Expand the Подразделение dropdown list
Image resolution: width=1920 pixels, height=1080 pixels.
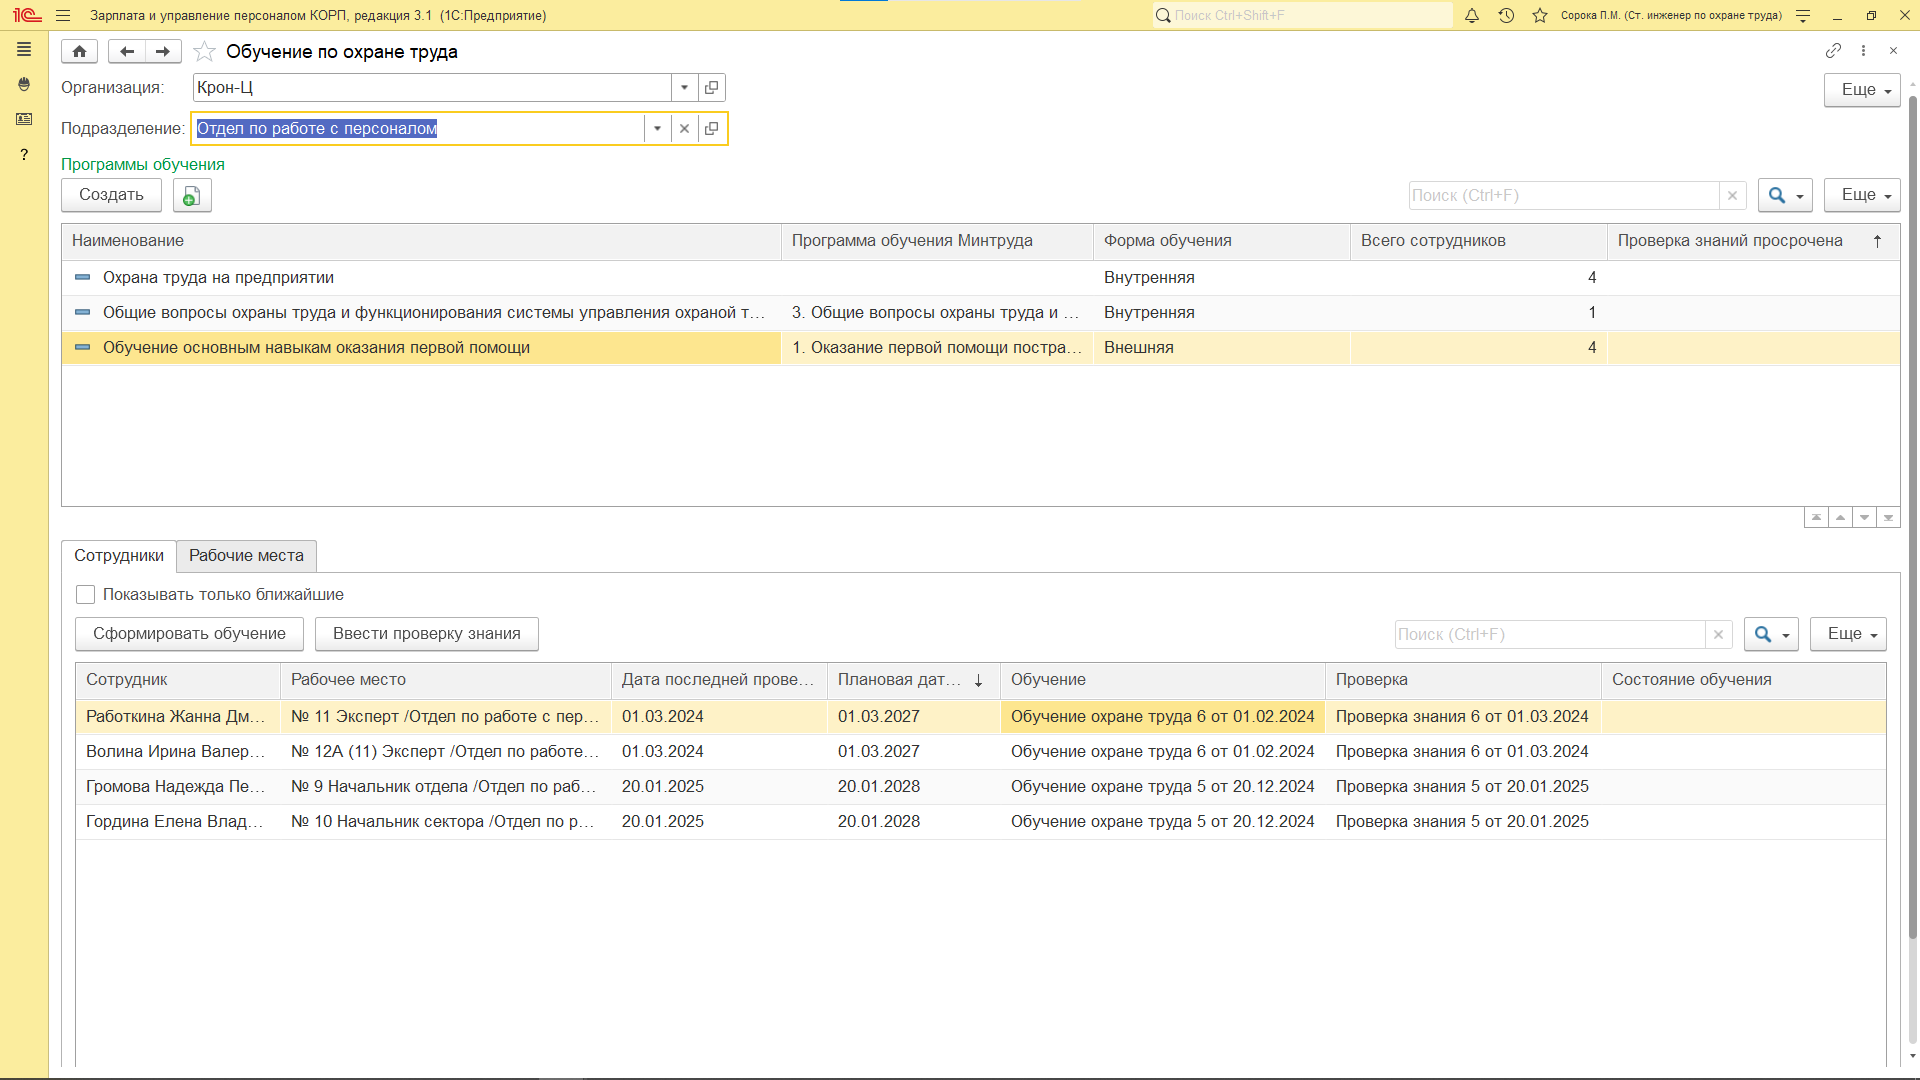pyautogui.click(x=657, y=129)
